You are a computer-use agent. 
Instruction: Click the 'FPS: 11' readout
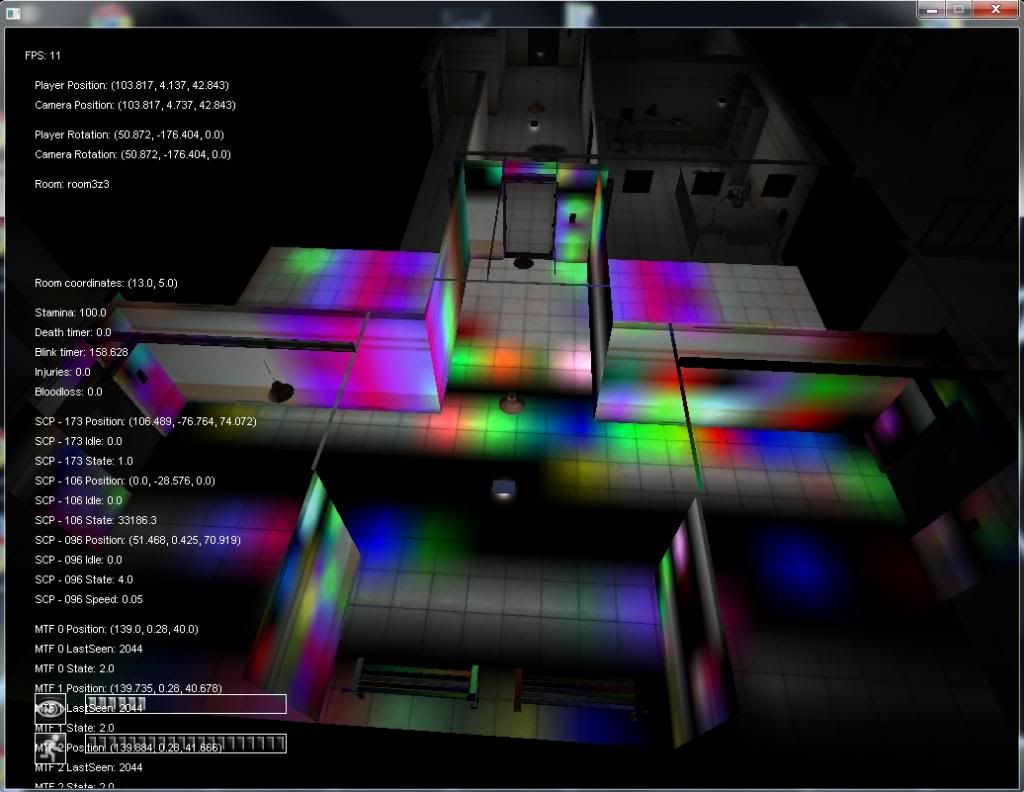click(x=42, y=55)
